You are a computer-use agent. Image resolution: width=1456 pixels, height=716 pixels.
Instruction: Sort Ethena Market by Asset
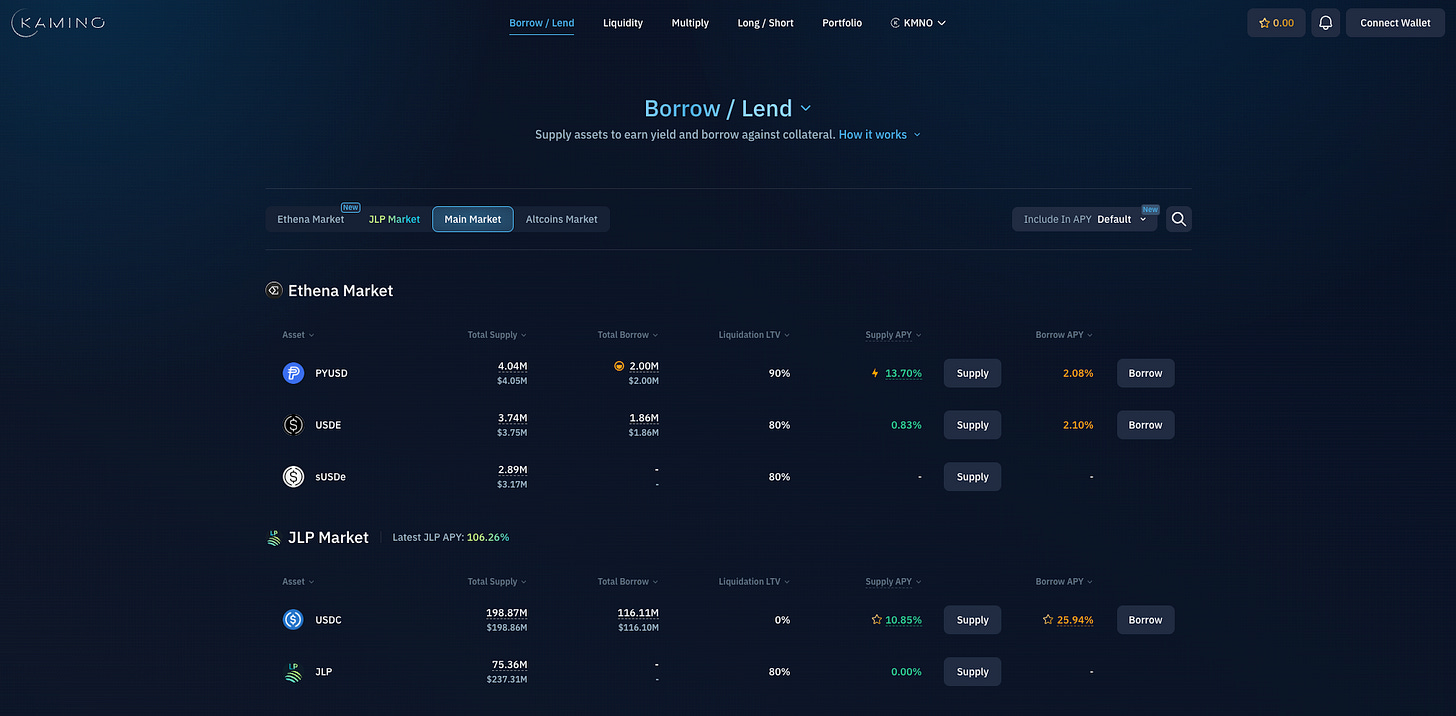298,335
